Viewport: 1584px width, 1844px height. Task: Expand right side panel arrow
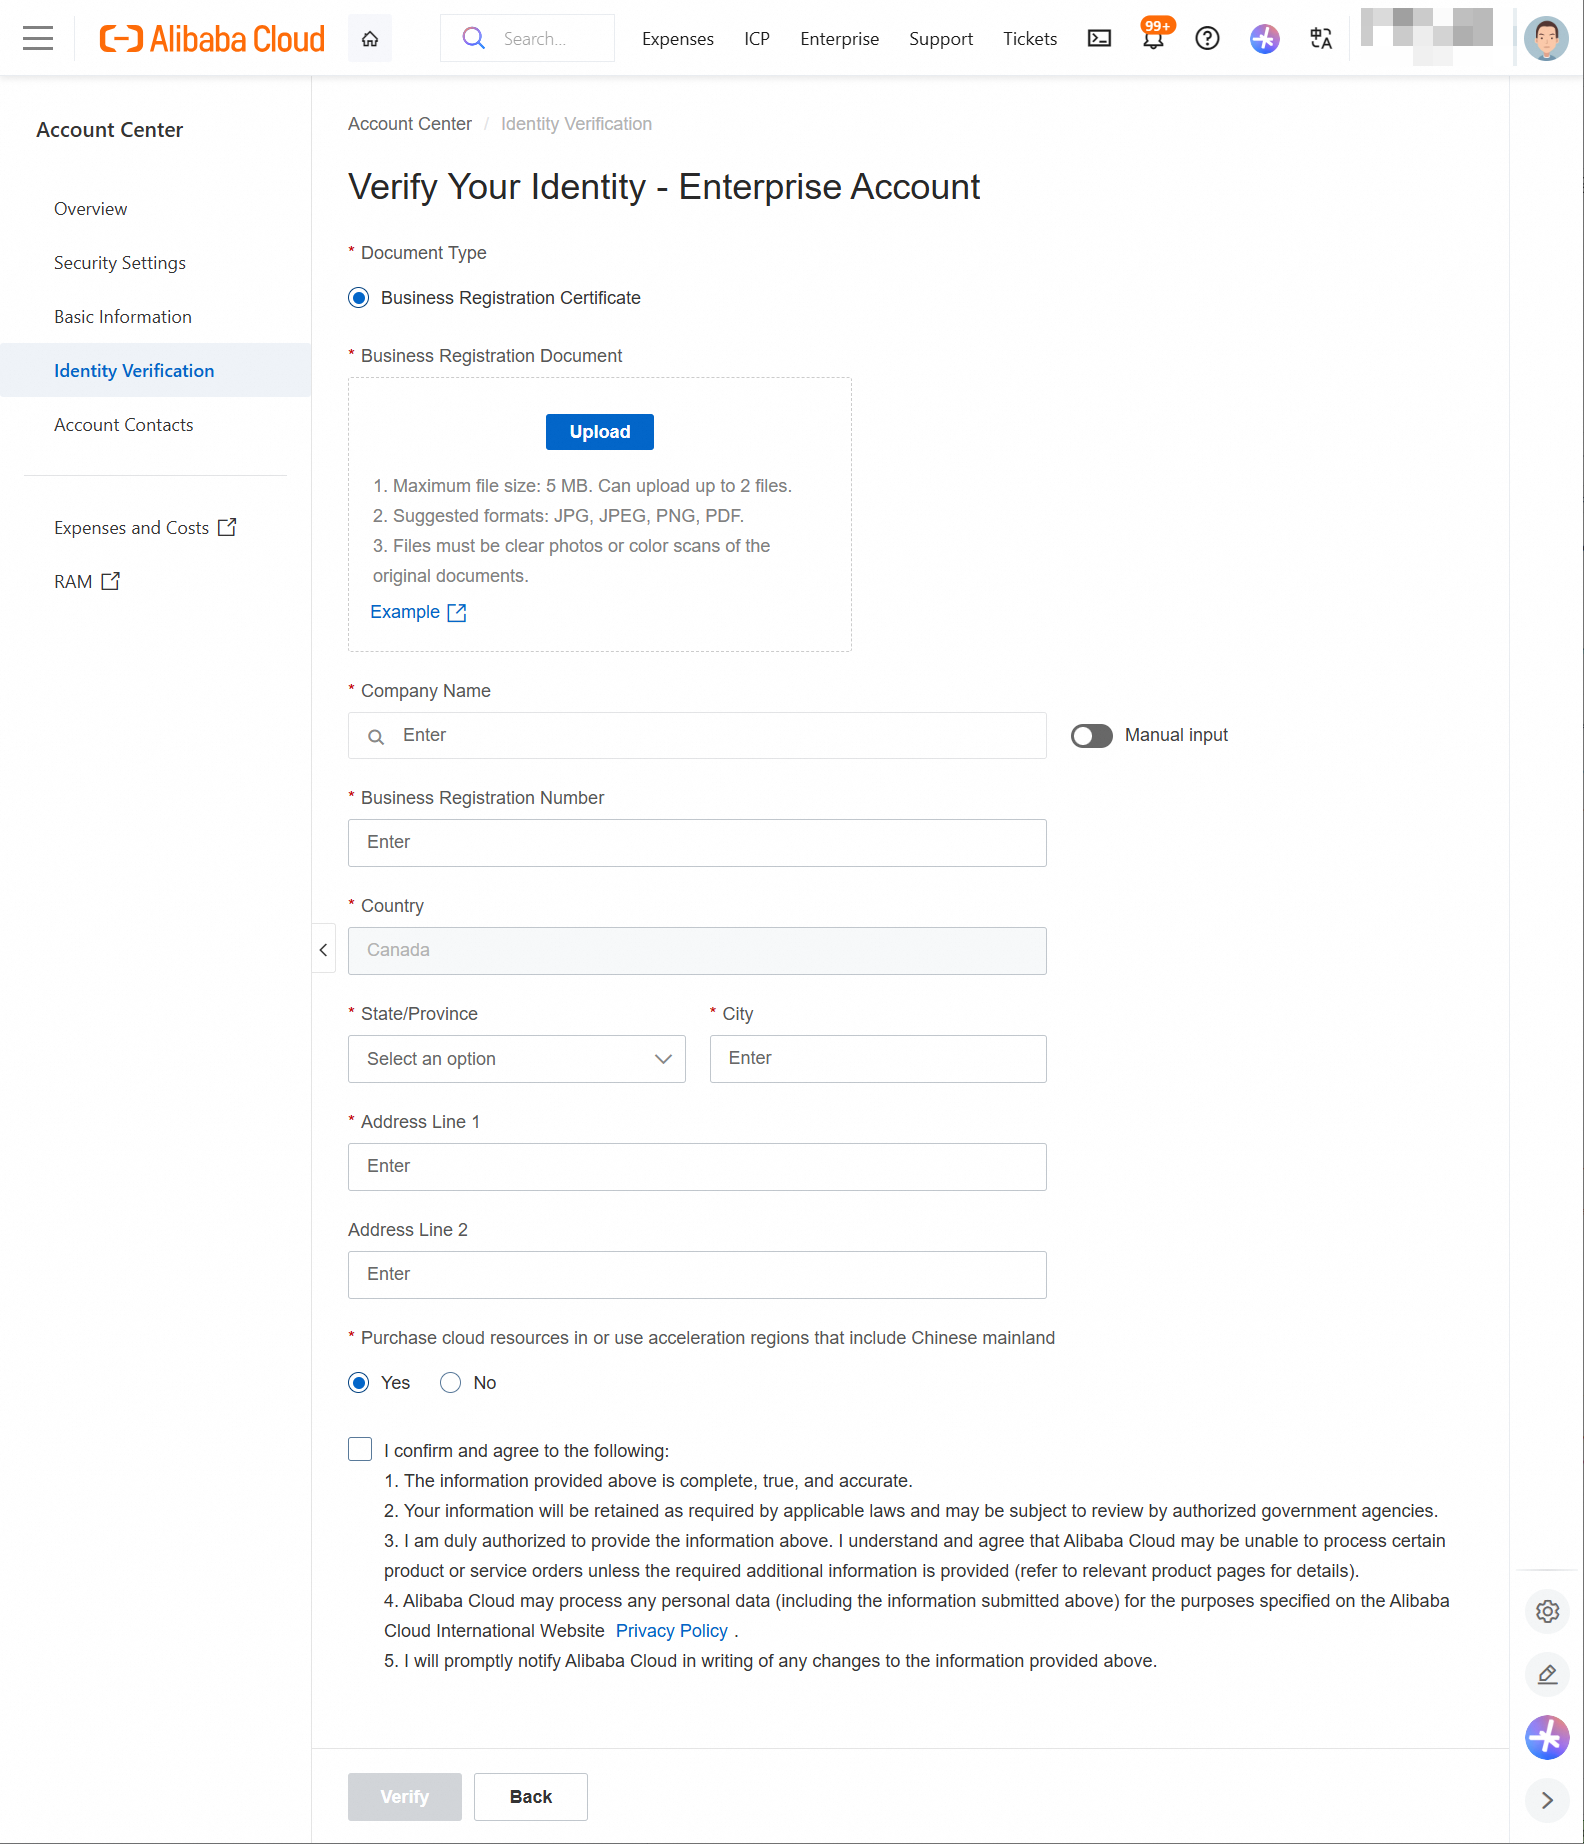[x=1547, y=1800]
